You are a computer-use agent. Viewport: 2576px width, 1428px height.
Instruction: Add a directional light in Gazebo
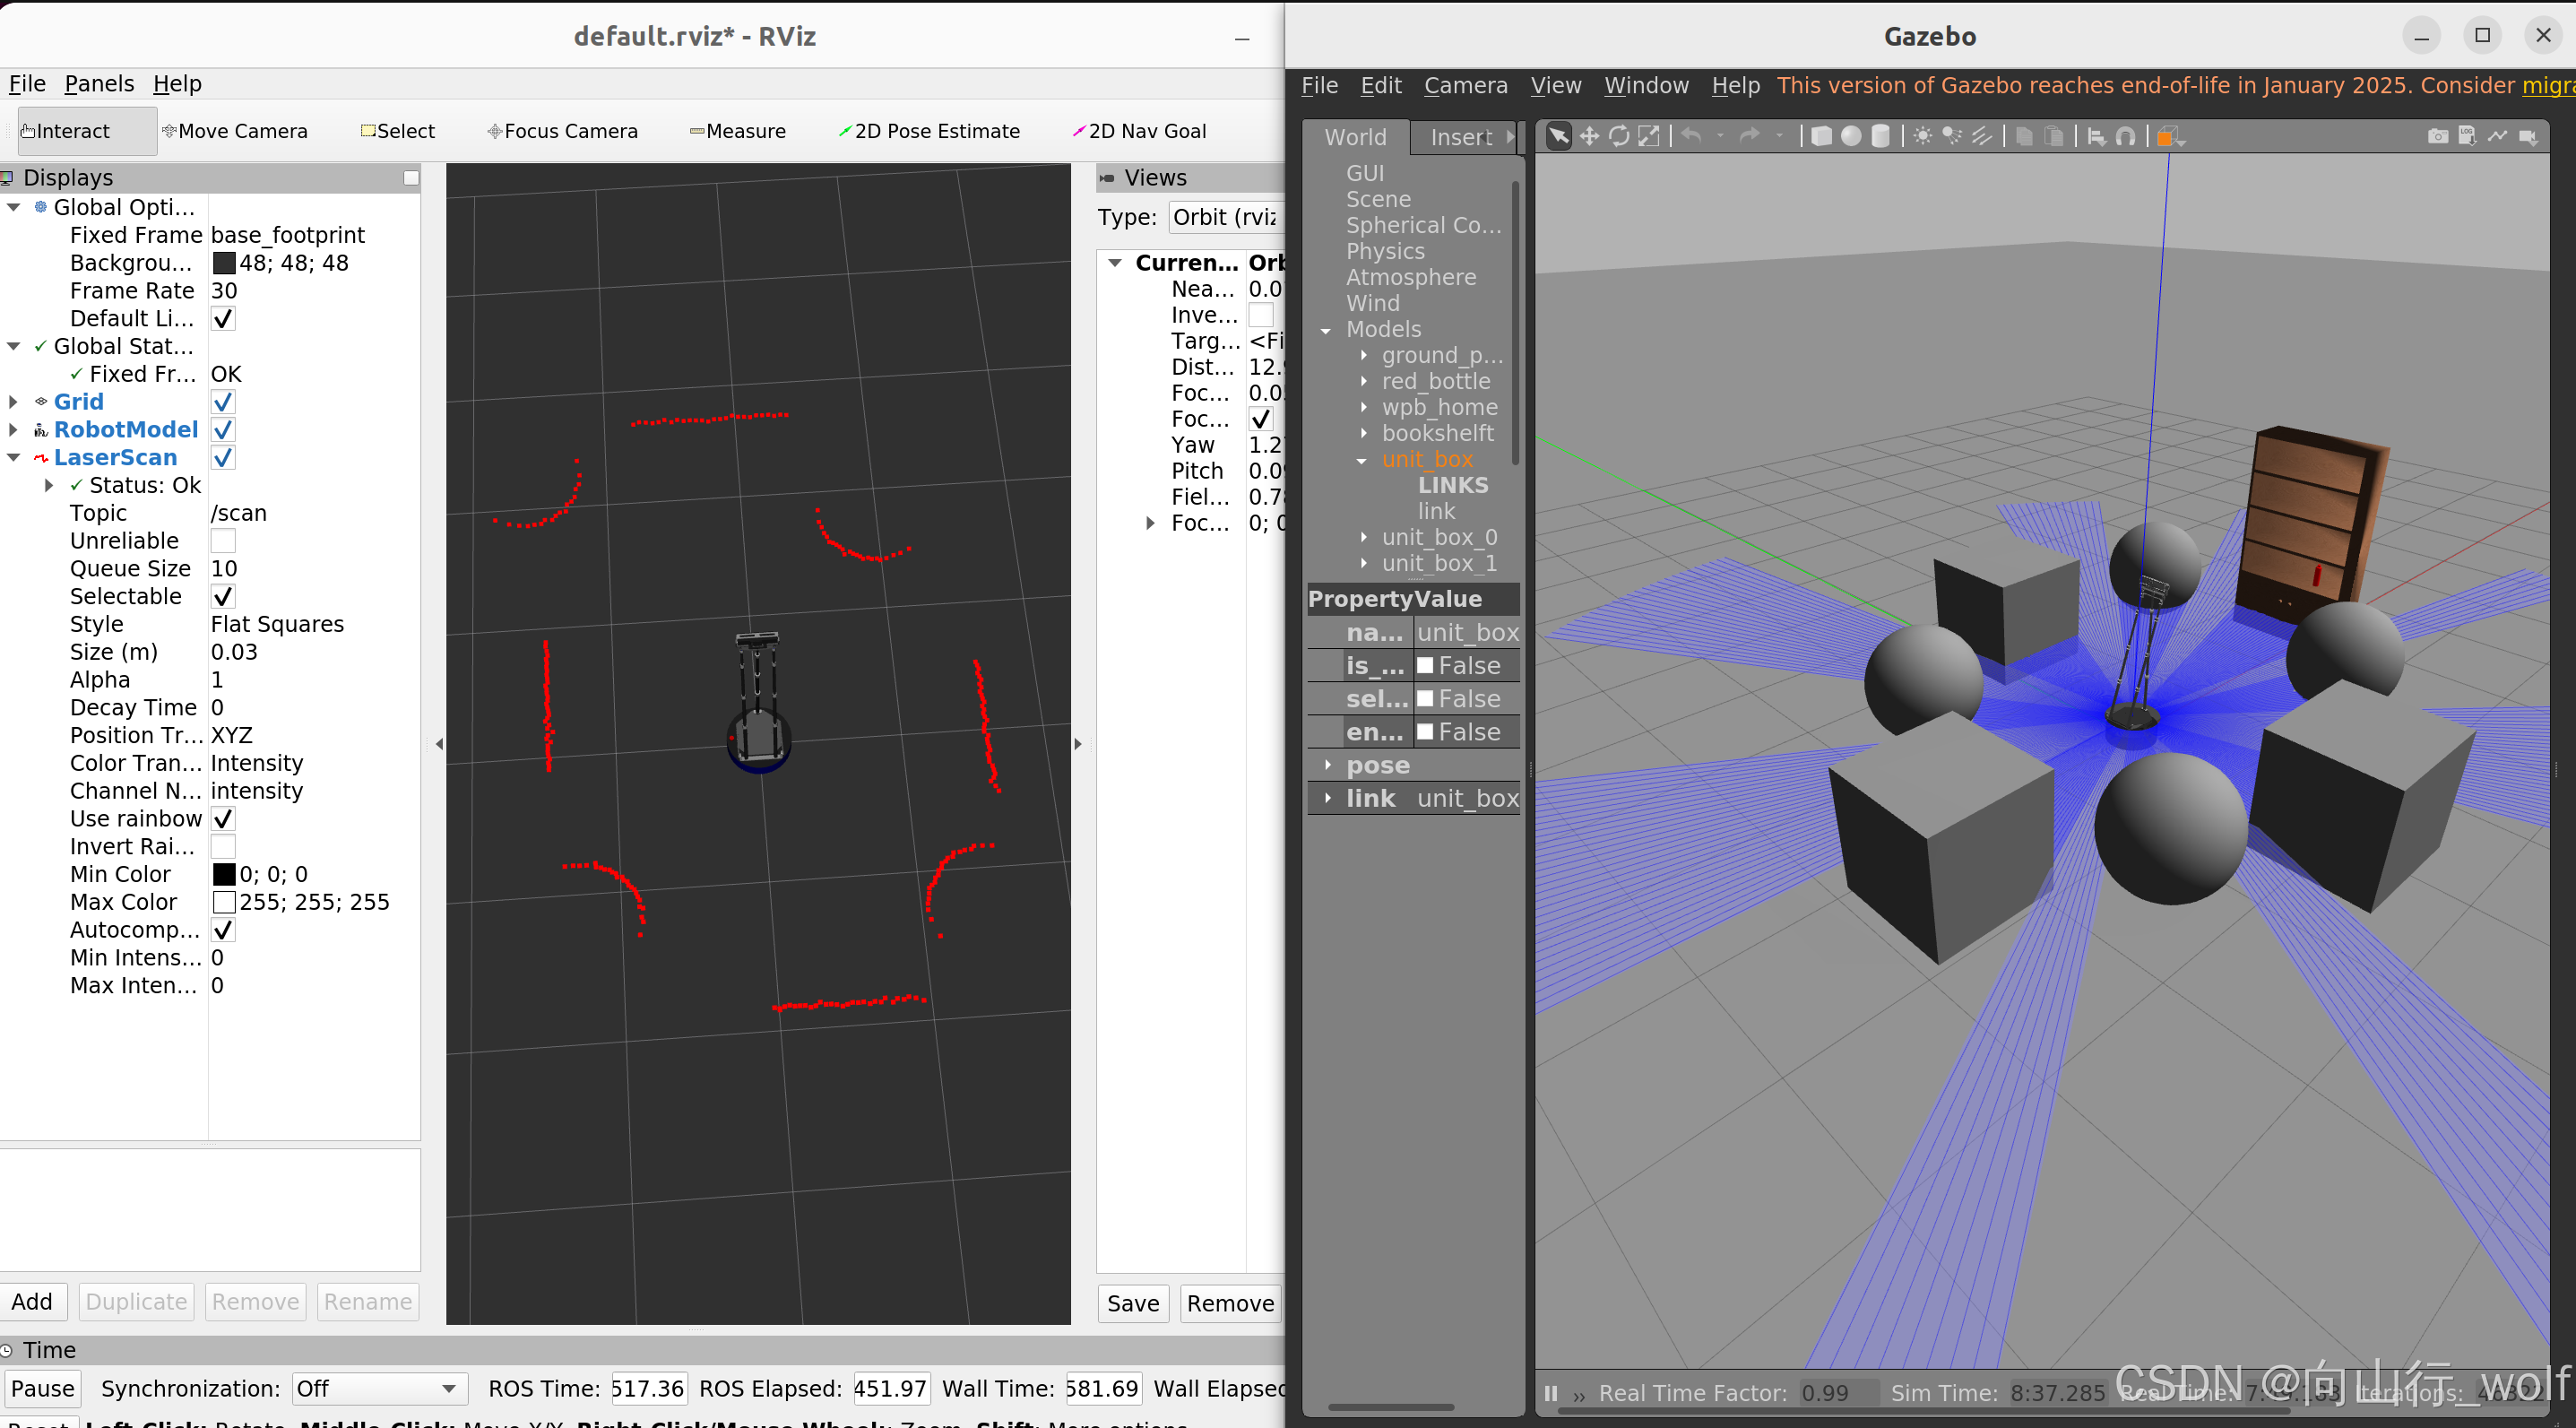[x=1982, y=137]
